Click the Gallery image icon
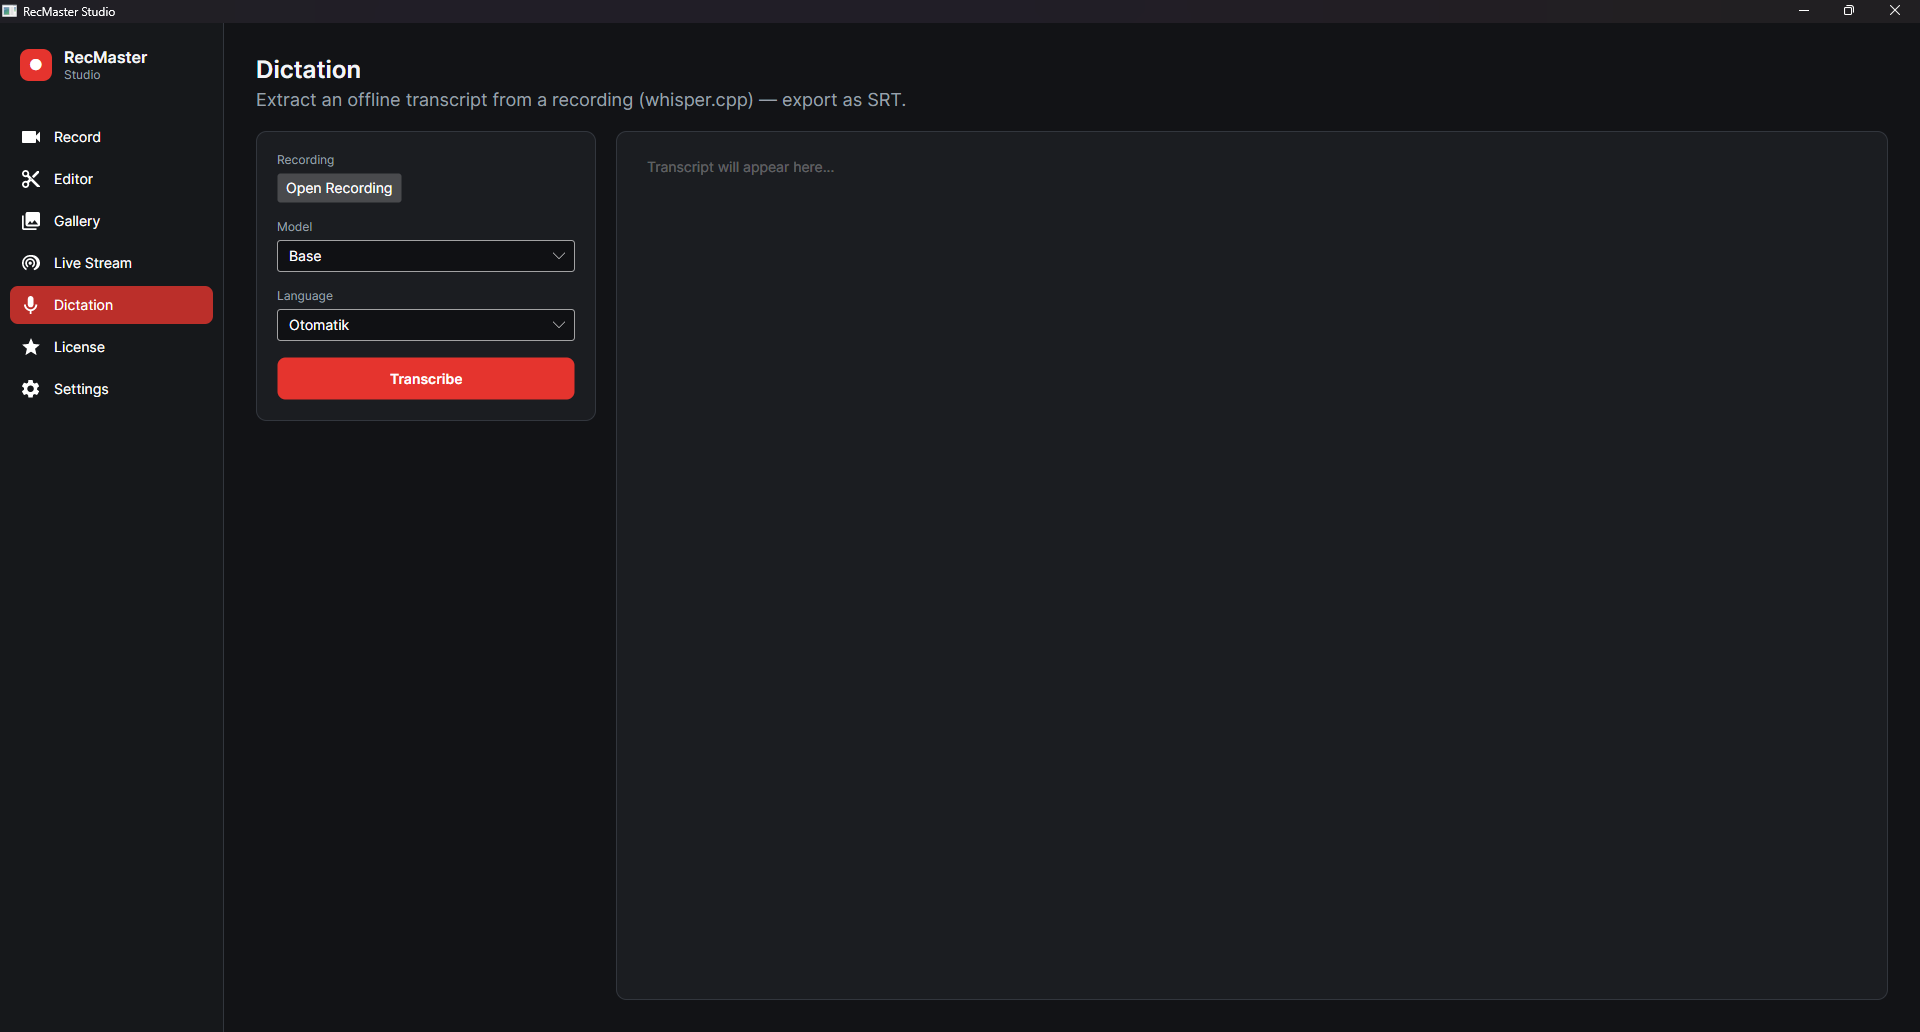 [x=31, y=221]
